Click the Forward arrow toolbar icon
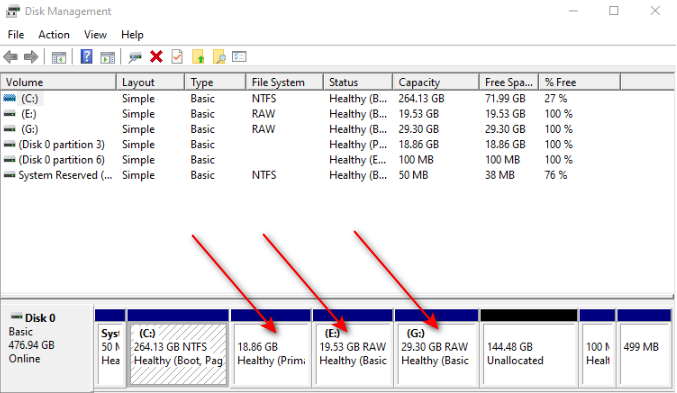Screen dimensions: 677x393 tap(31, 57)
